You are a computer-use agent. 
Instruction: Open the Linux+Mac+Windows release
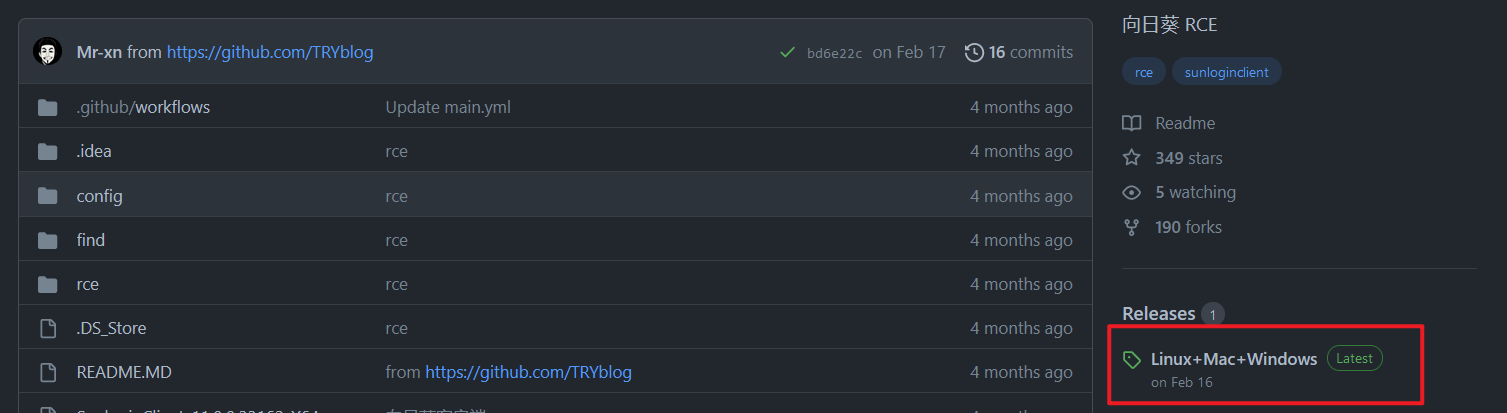1234,359
